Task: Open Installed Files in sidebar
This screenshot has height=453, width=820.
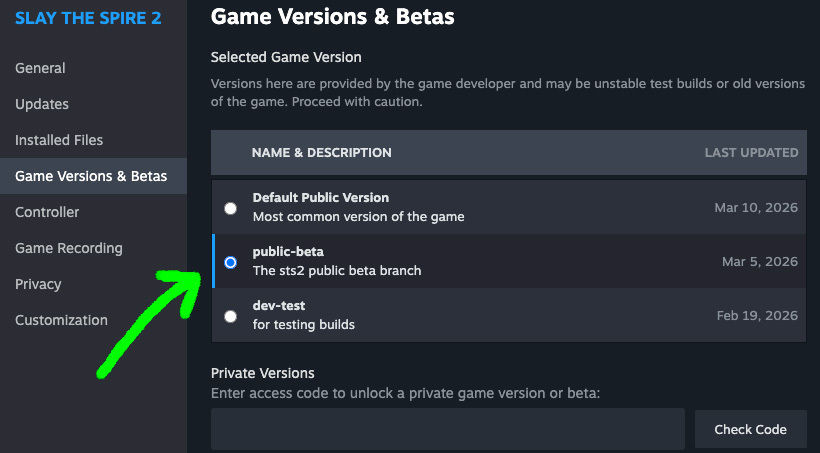Action: pos(59,140)
